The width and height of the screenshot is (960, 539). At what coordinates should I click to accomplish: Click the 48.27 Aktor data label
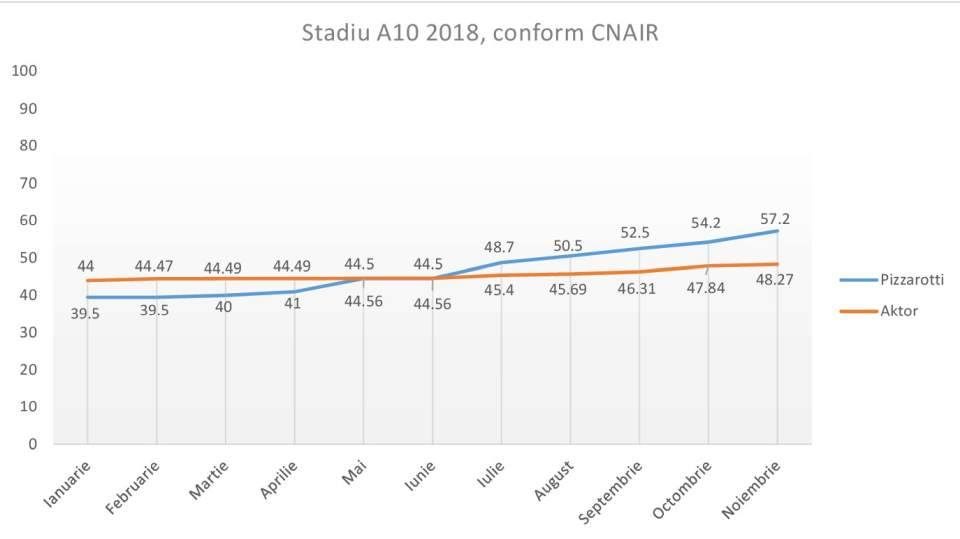[774, 280]
